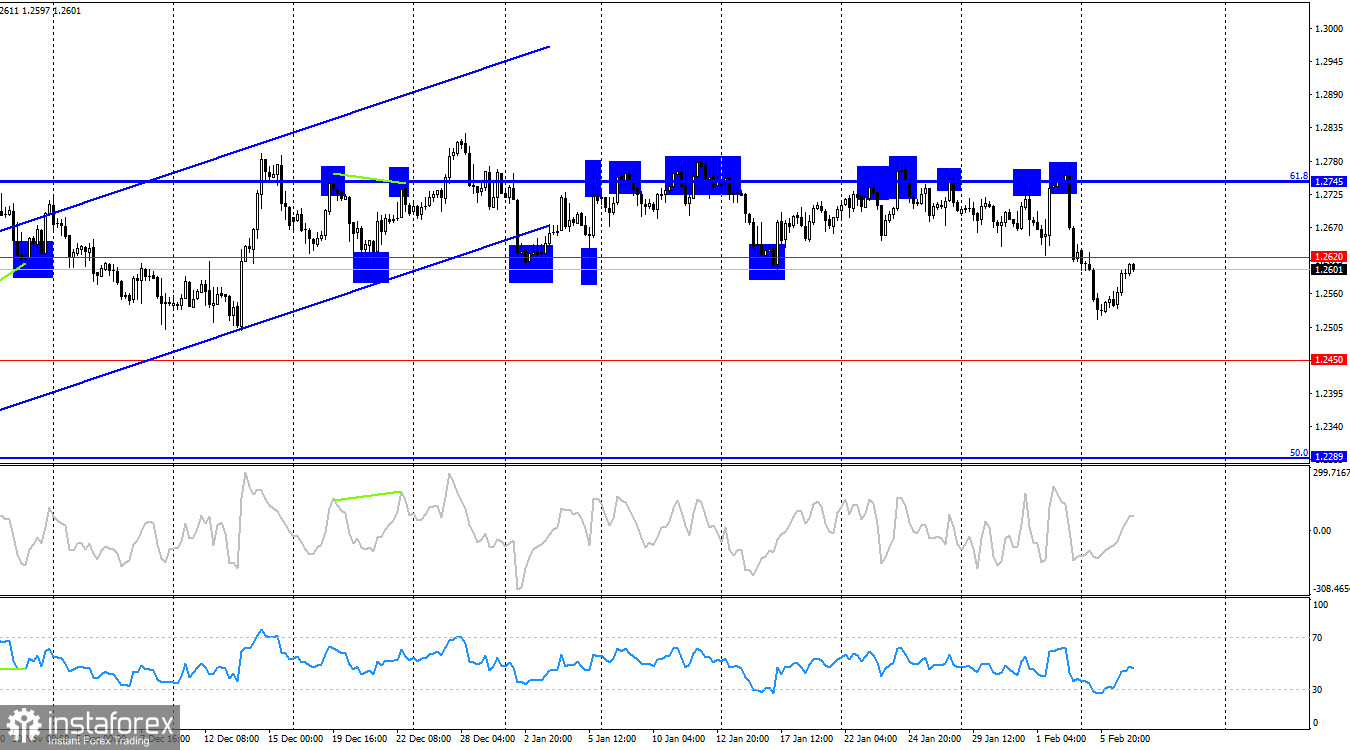Click the 5 Jan 12:00 time label

pos(614,739)
